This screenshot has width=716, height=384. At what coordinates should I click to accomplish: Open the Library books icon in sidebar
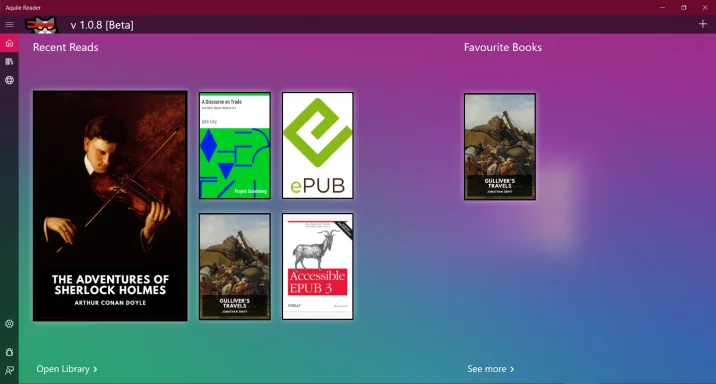[9, 62]
